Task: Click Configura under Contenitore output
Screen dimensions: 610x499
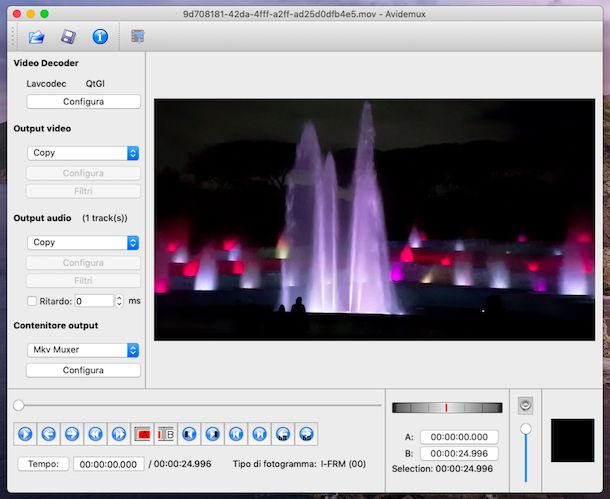Action: [x=83, y=370]
